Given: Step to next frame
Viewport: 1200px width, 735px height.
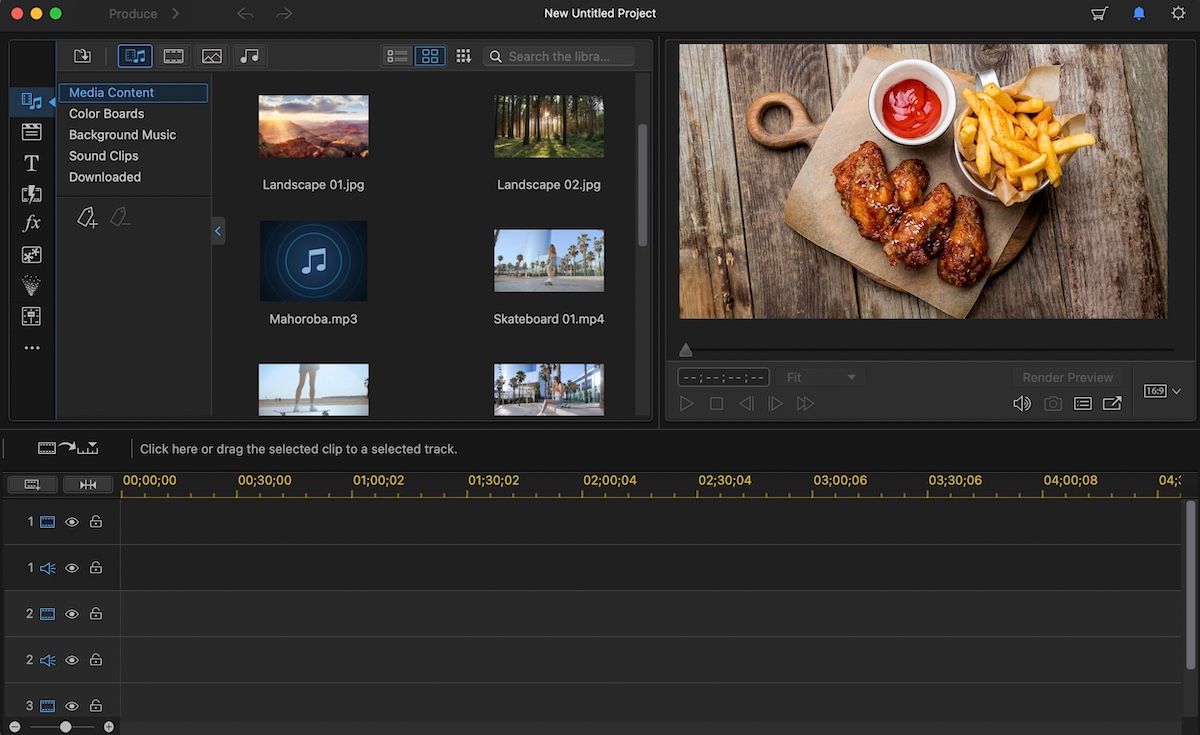Looking at the screenshot, I should coord(775,404).
